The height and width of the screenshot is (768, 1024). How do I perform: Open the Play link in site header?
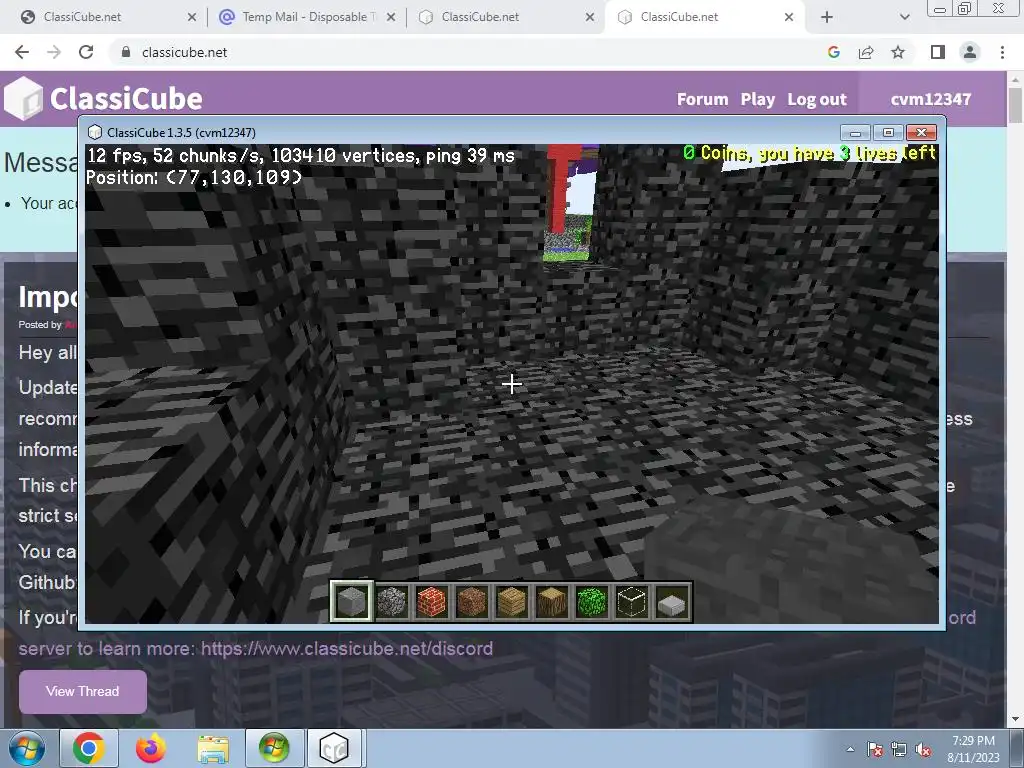[x=758, y=99]
